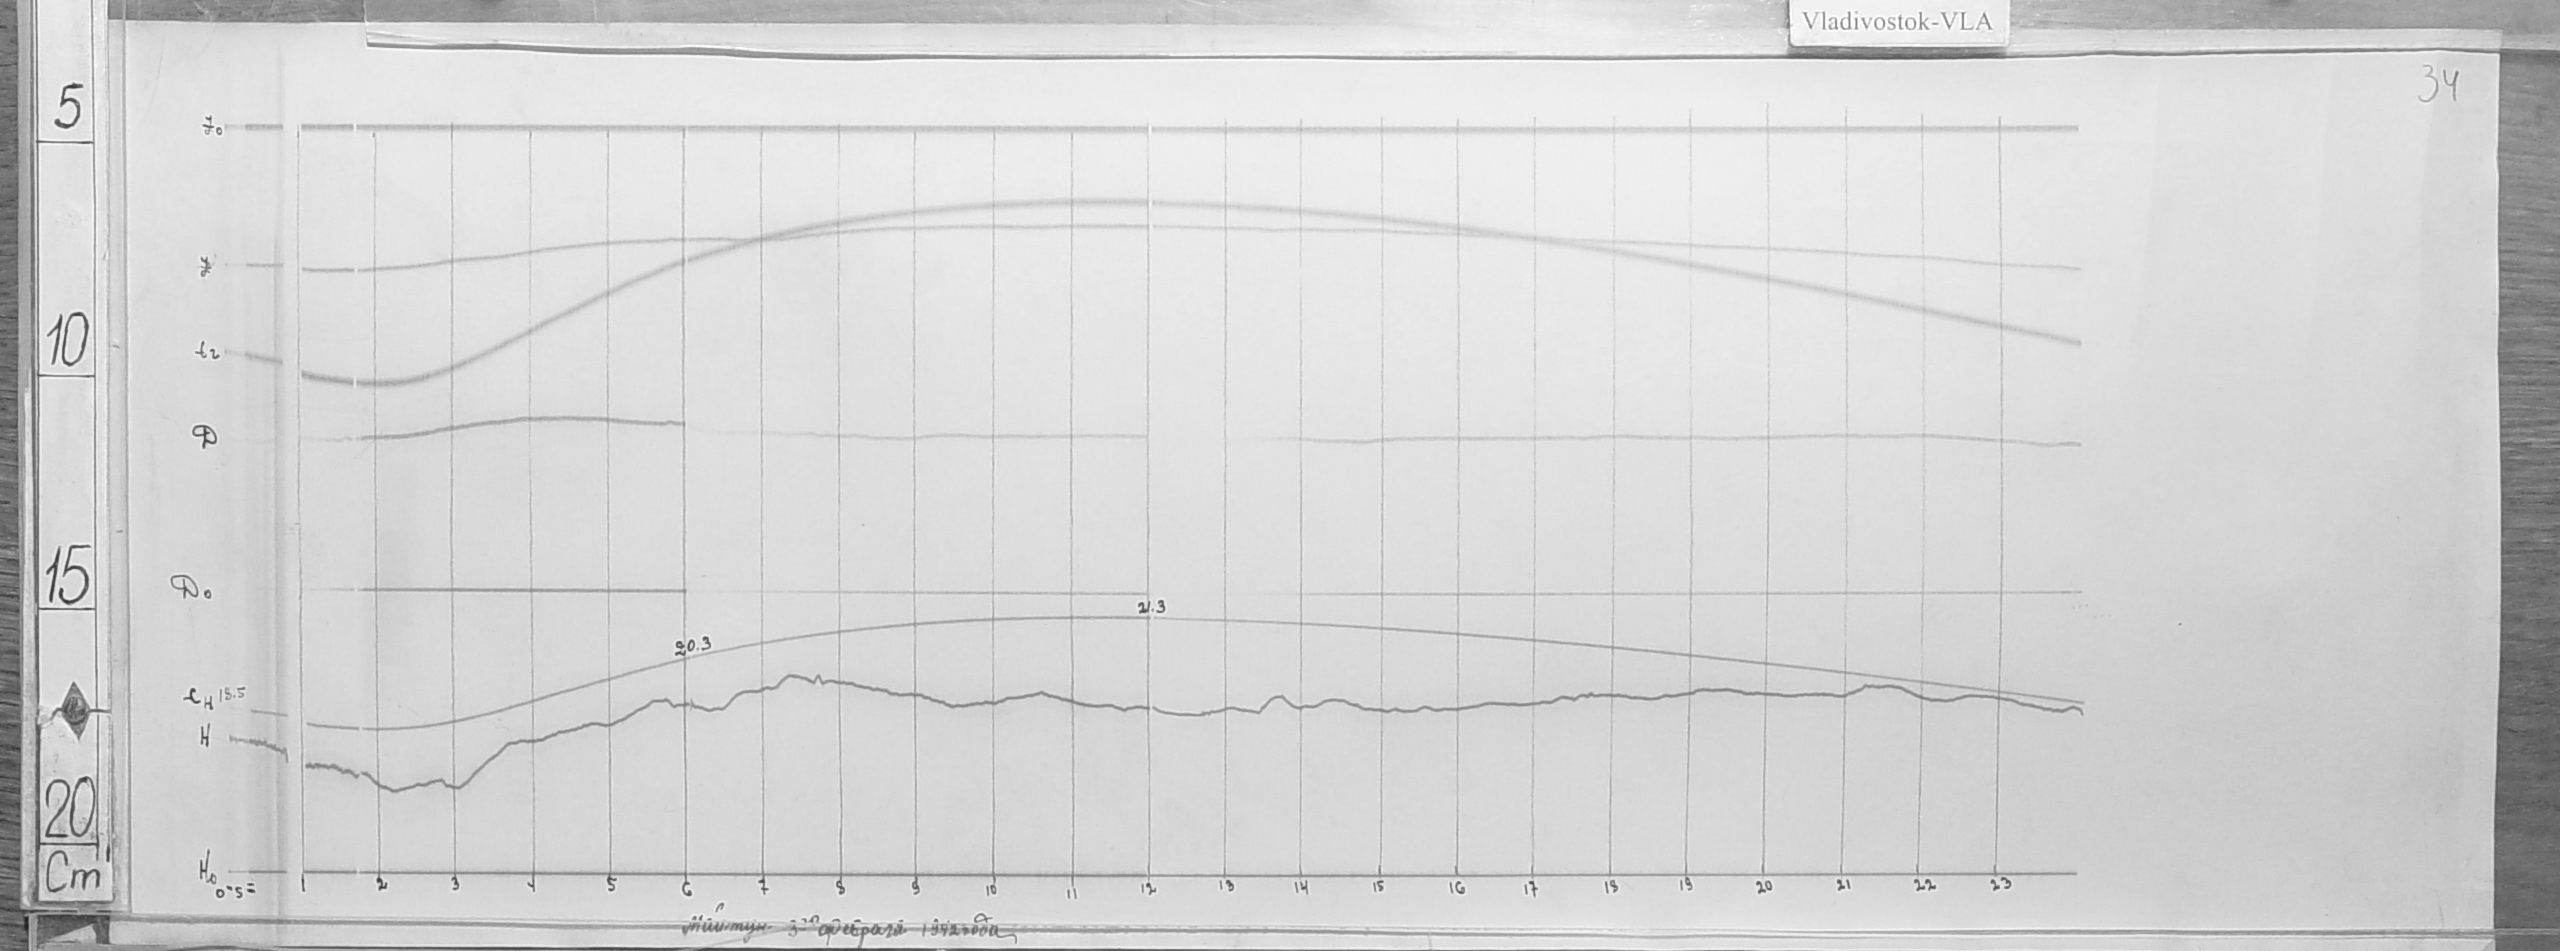2560x951 pixels.
Task: Click hour 12 on the time axis
Action: pyautogui.click(x=1148, y=886)
